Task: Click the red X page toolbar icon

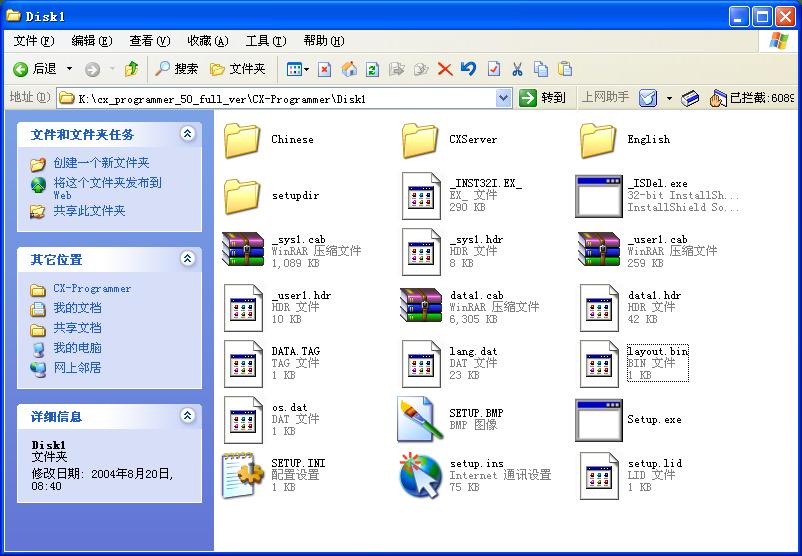Action: [324, 69]
